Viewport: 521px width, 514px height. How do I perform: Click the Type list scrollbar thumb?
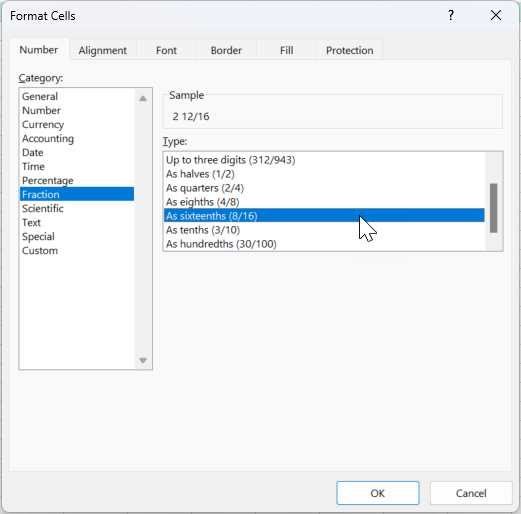[x=494, y=208]
